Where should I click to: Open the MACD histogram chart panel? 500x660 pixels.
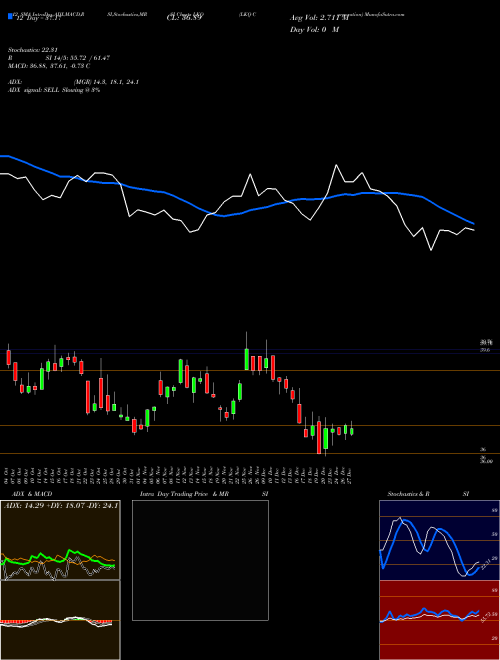click(60, 620)
